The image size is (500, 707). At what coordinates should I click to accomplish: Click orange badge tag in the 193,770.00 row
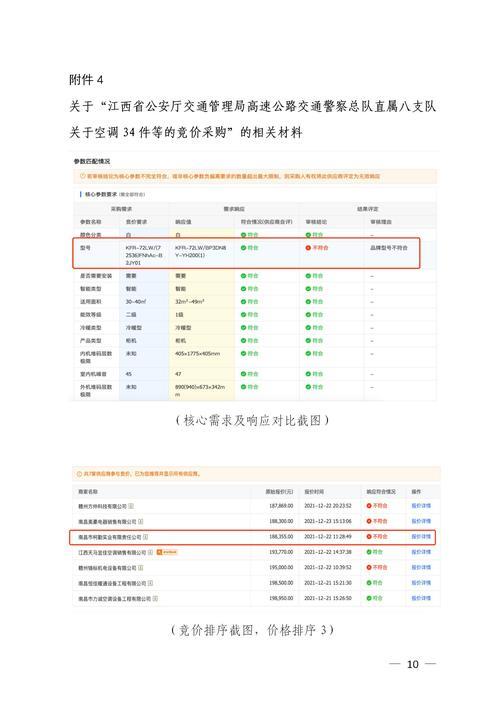167,552
